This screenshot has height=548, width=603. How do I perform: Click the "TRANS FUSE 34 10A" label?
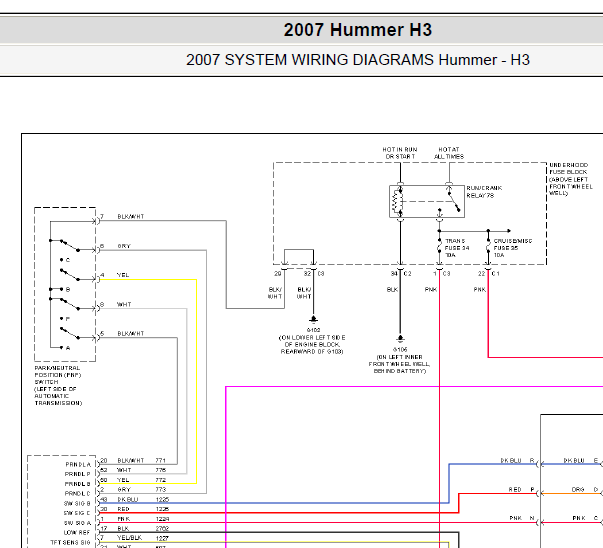[457, 248]
